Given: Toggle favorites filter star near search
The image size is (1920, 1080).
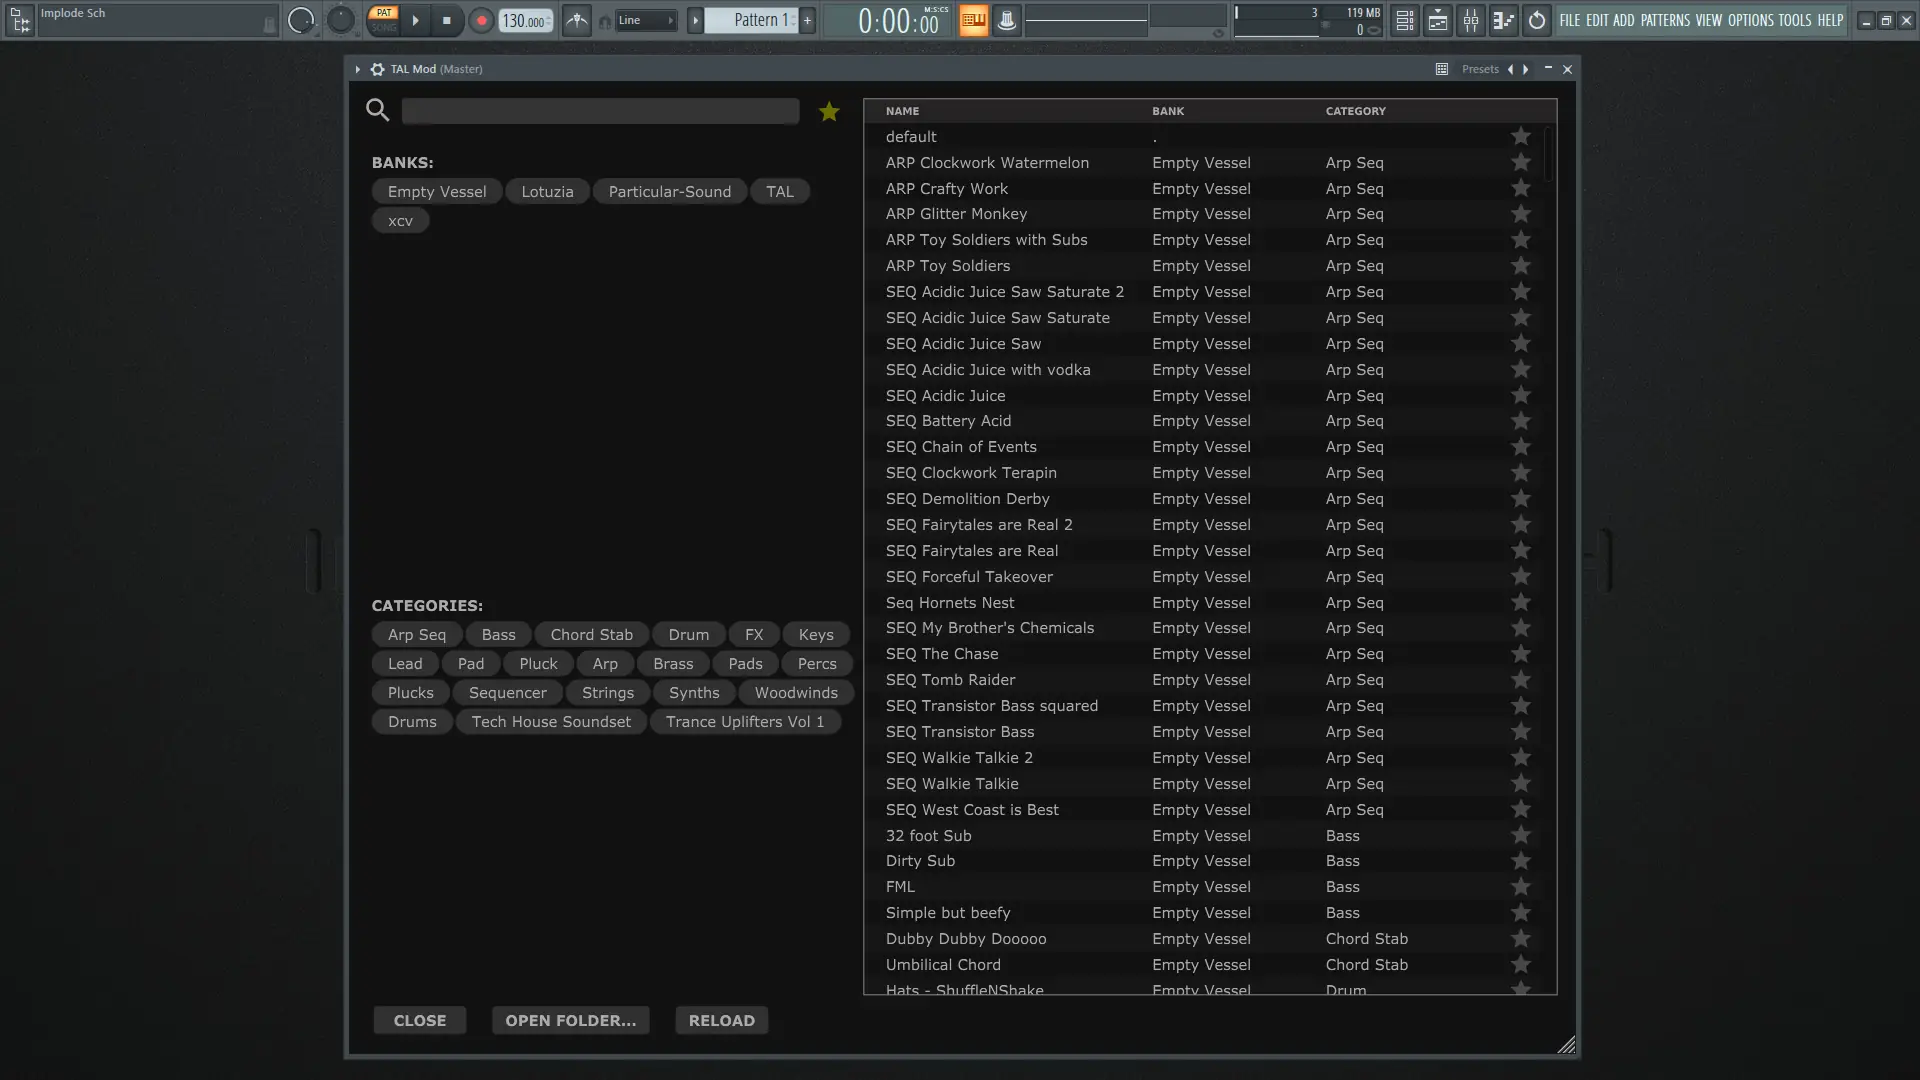Looking at the screenshot, I should click(x=829, y=112).
